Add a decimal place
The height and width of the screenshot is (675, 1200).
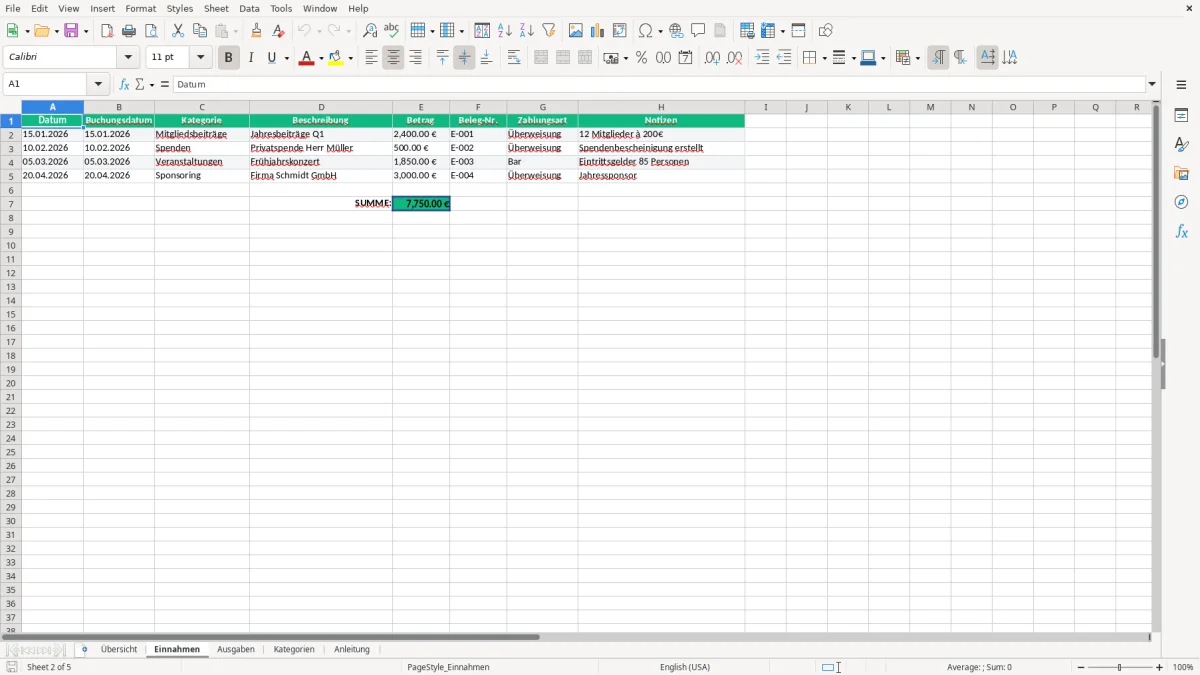pyautogui.click(x=712, y=58)
